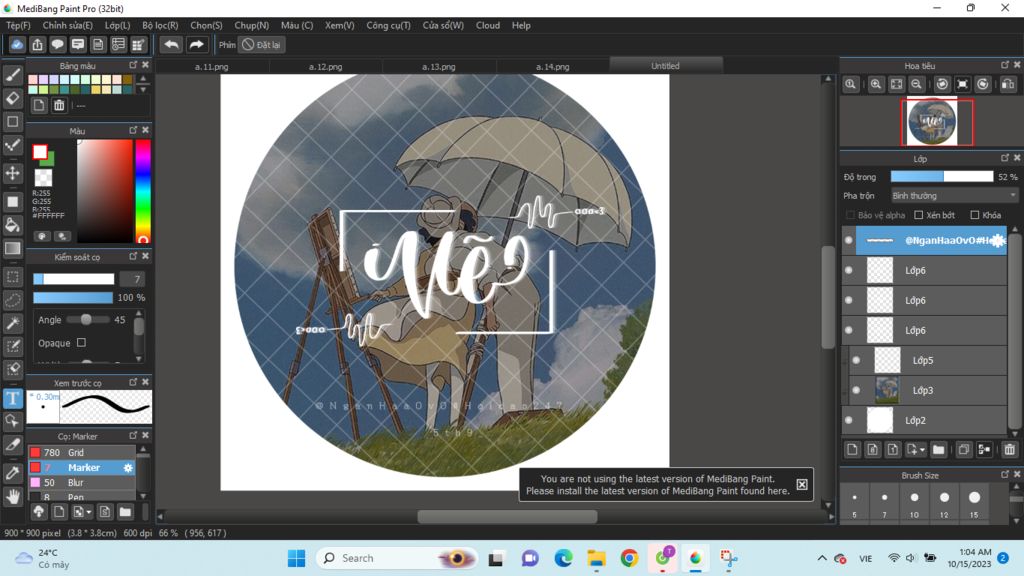
Task: Select the Magic Wand tool
Action: [x=12, y=323]
